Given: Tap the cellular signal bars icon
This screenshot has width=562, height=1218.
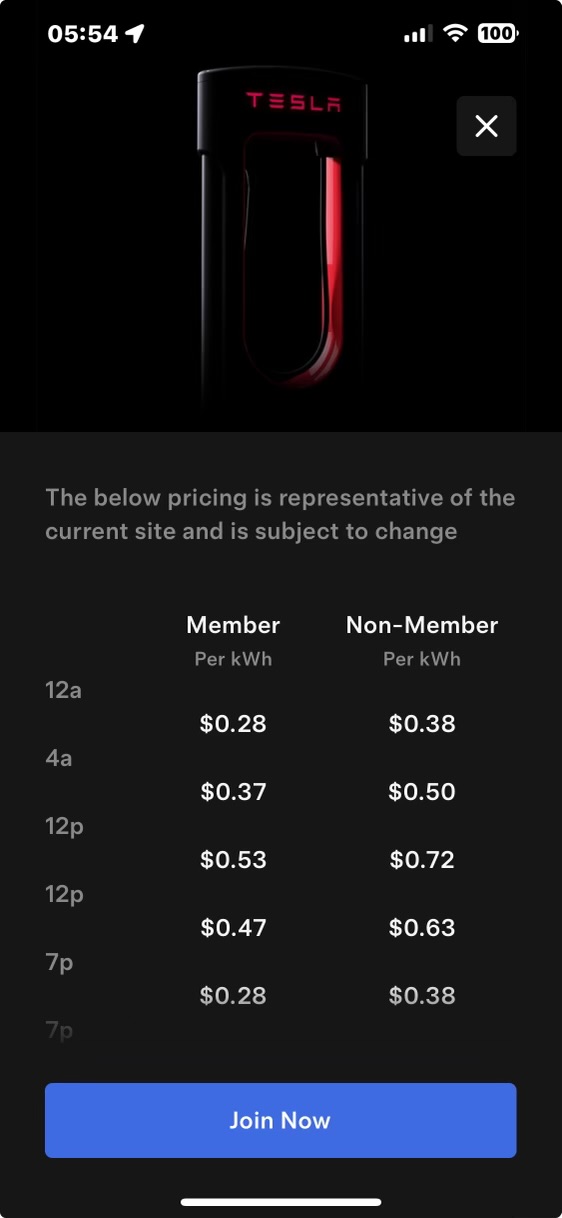Looking at the screenshot, I should pos(418,35).
